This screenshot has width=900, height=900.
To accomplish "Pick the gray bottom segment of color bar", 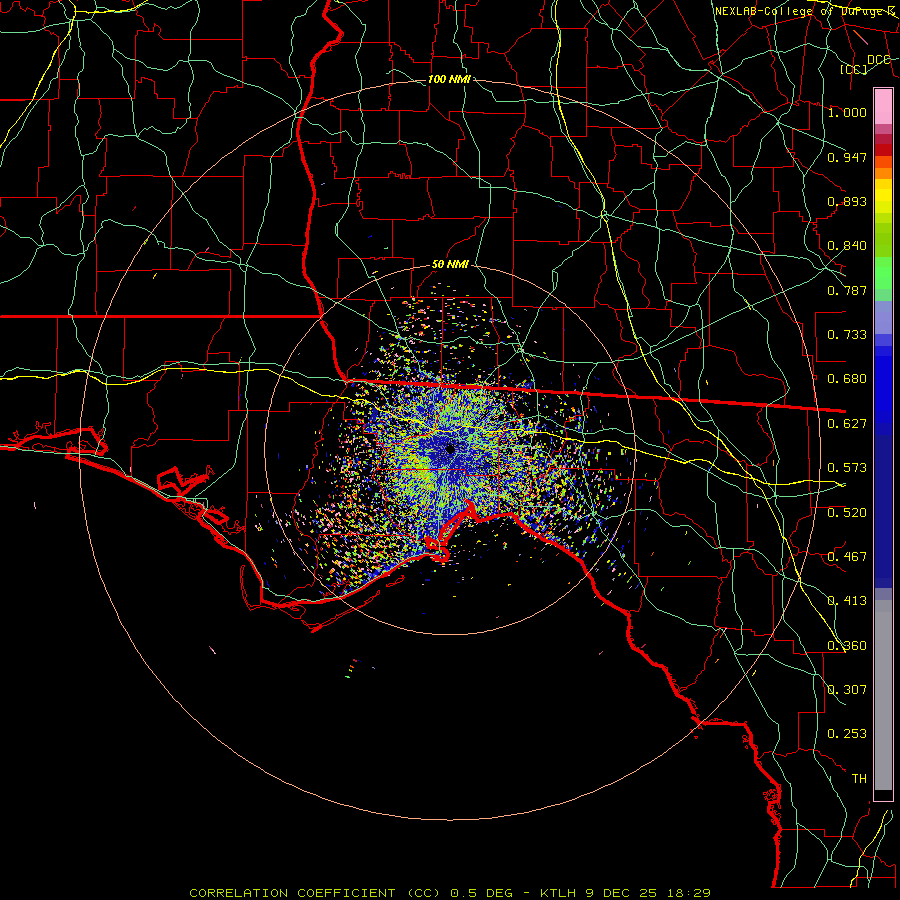I will pyautogui.click(x=883, y=695).
